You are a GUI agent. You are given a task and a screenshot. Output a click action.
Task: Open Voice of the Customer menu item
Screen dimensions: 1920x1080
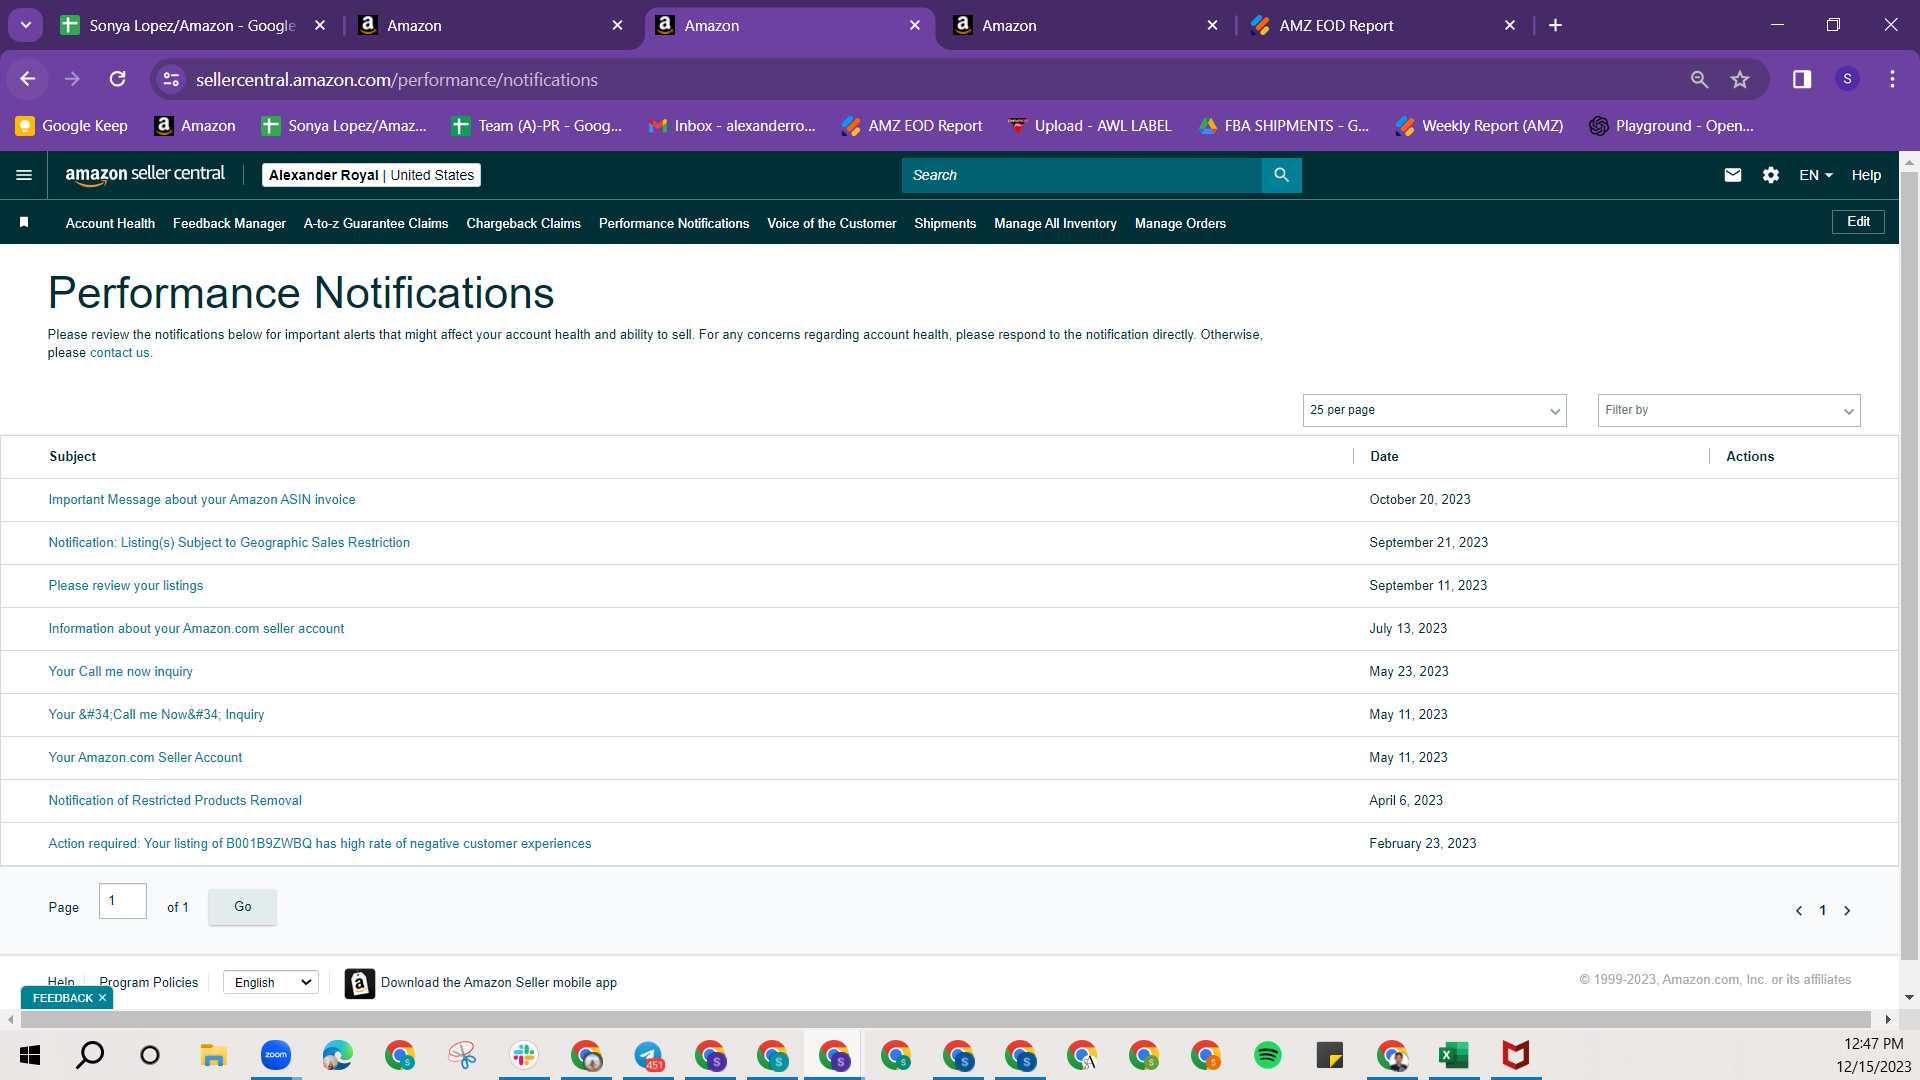[832, 223]
